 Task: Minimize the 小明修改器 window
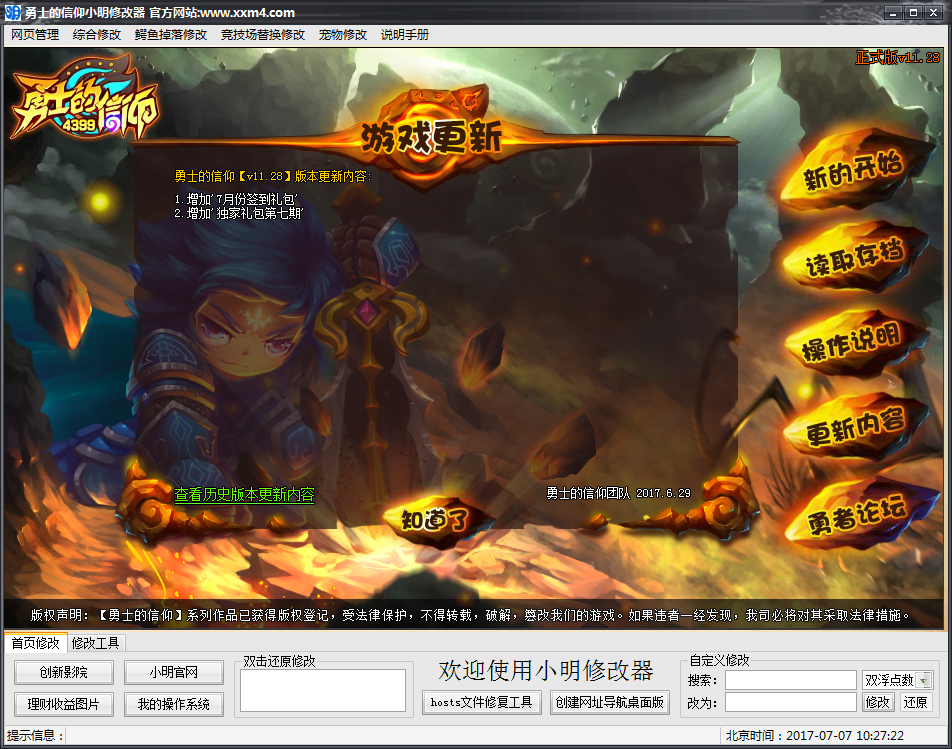coord(893,13)
